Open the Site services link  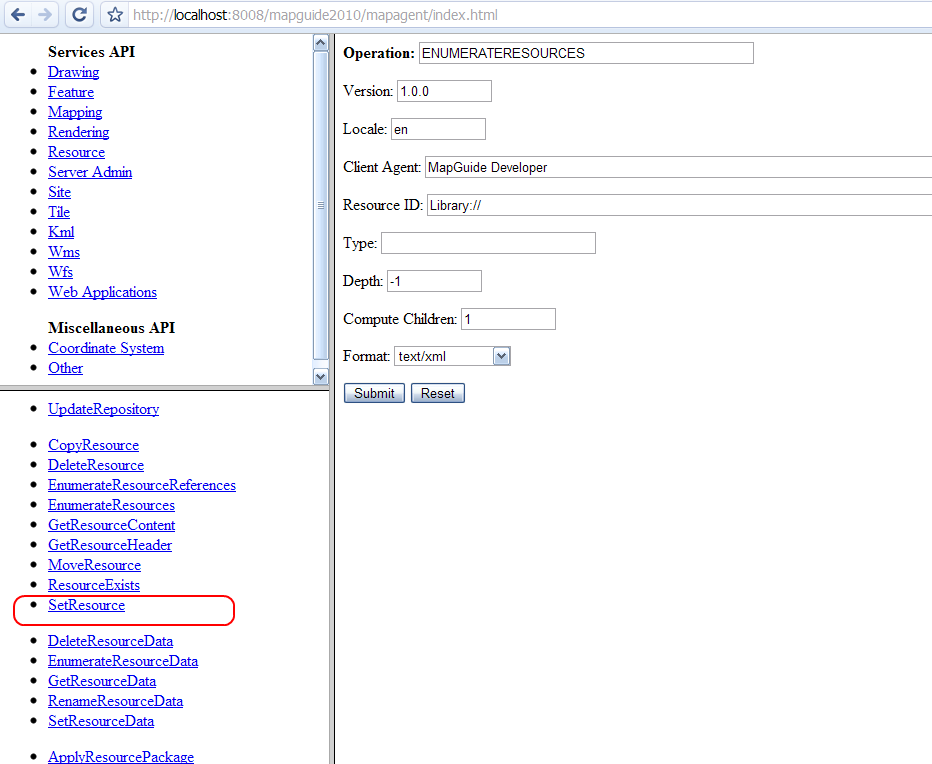click(59, 192)
